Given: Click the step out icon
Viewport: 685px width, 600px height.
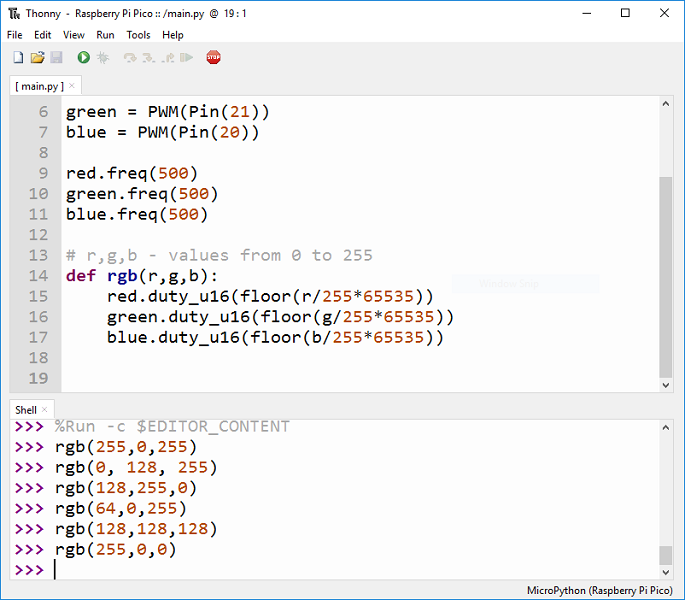Looking at the screenshot, I should click(166, 58).
